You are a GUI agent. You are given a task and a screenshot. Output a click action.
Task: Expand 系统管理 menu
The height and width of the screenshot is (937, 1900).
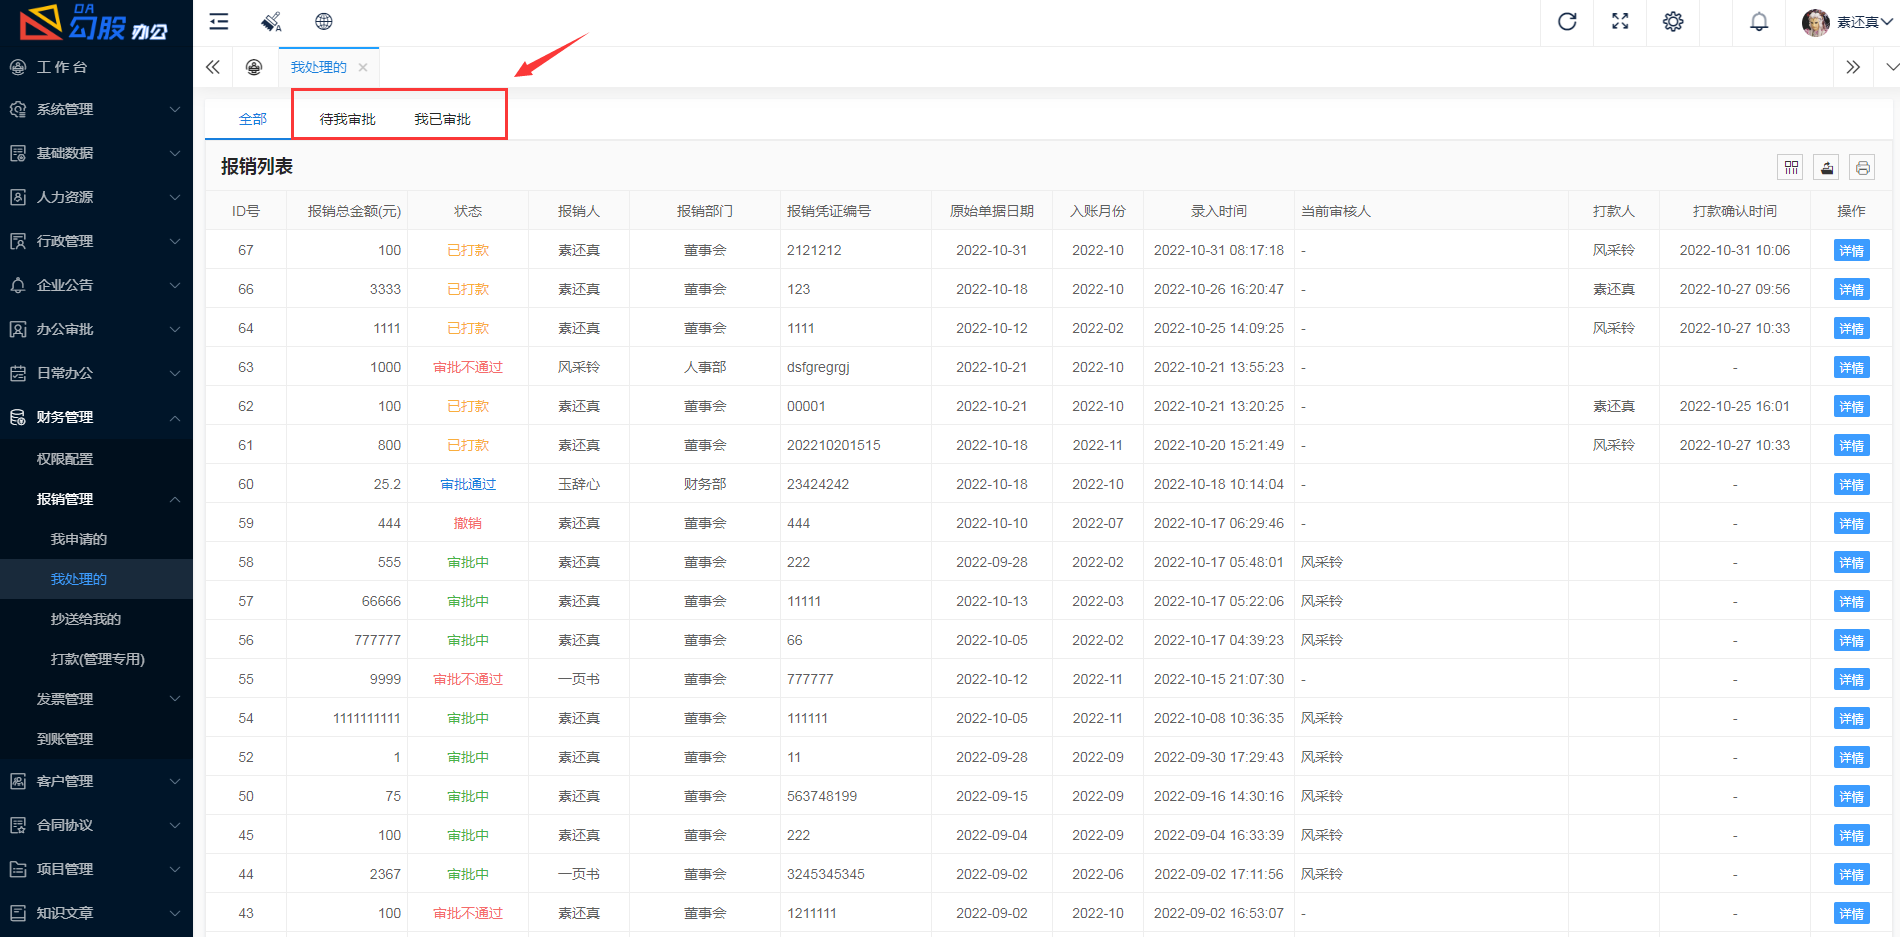(x=96, y=109)
